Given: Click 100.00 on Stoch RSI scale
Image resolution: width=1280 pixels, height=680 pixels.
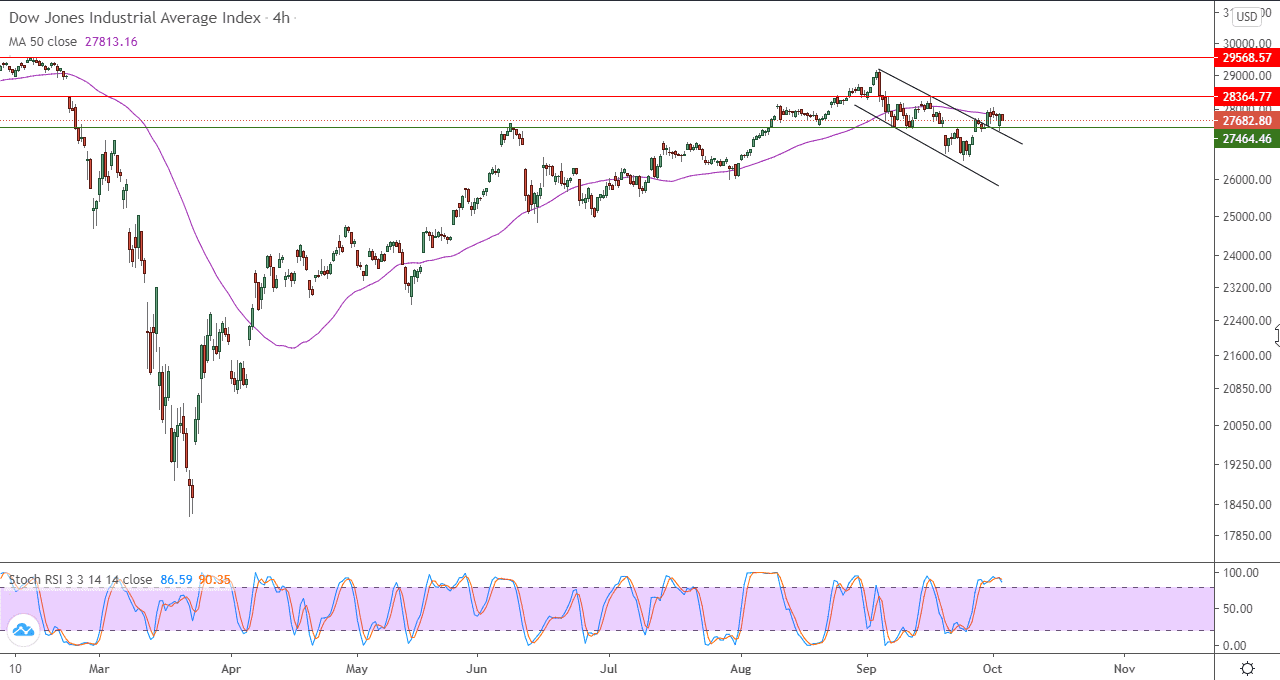Looking at the screenshot, I should click(x=1243, y=573).
